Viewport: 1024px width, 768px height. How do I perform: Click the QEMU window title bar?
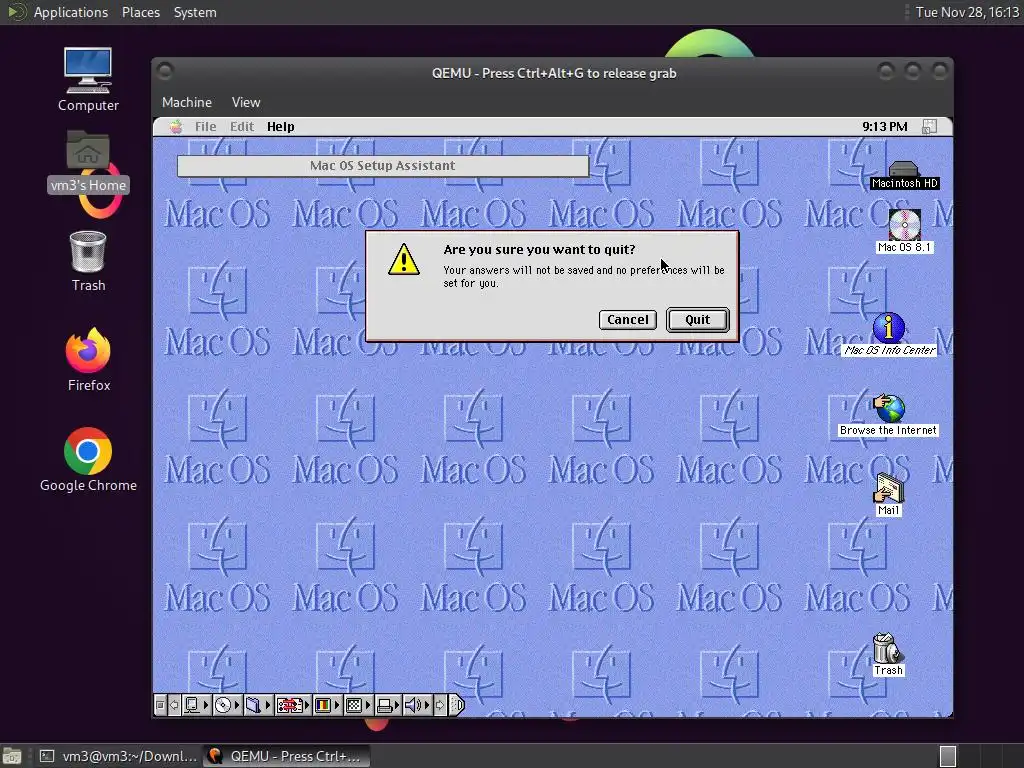click(x=553, y=73)
